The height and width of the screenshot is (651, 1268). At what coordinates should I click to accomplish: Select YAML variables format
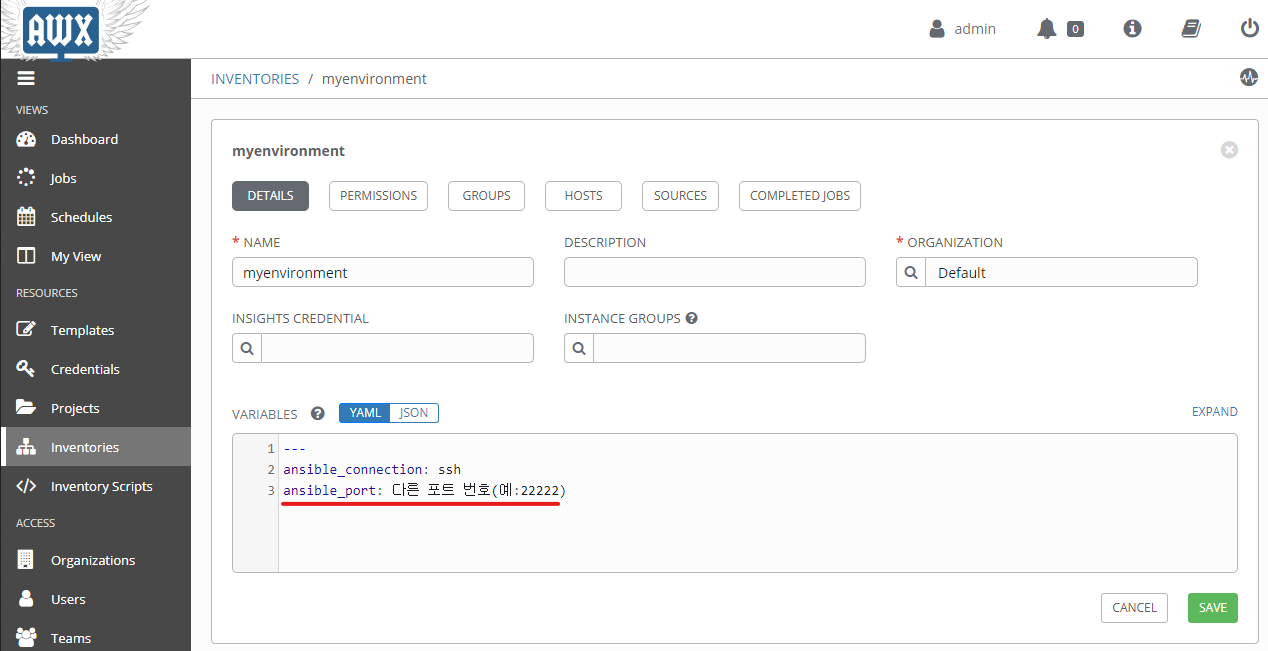point(365,413)
